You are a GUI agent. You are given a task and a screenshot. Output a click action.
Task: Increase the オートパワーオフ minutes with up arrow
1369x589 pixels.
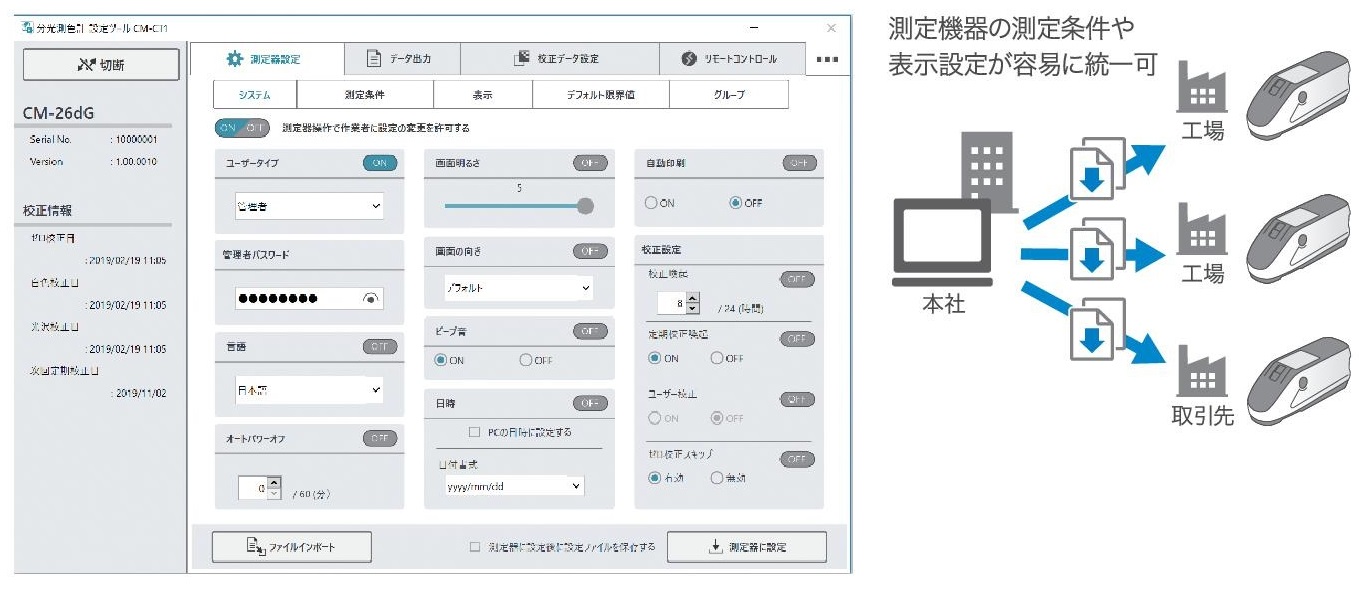point(275,482)
